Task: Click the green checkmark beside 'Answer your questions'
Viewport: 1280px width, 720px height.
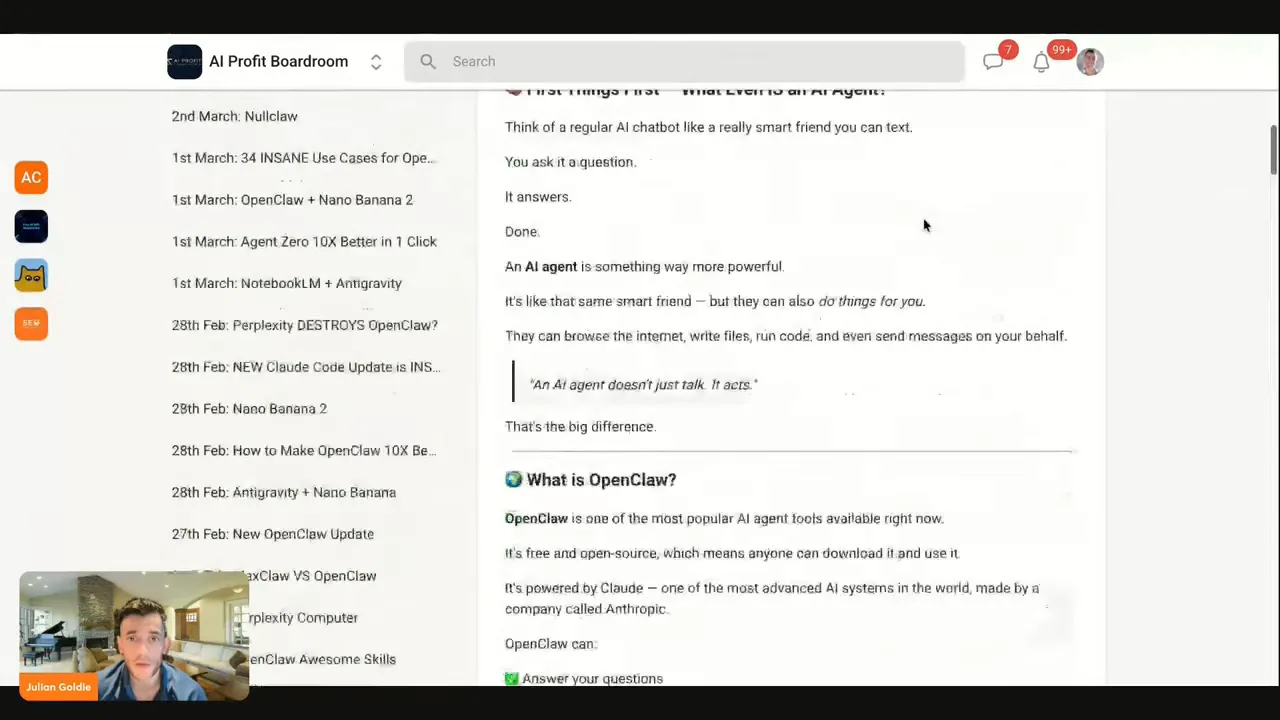Action: click(x=512, y=679)
